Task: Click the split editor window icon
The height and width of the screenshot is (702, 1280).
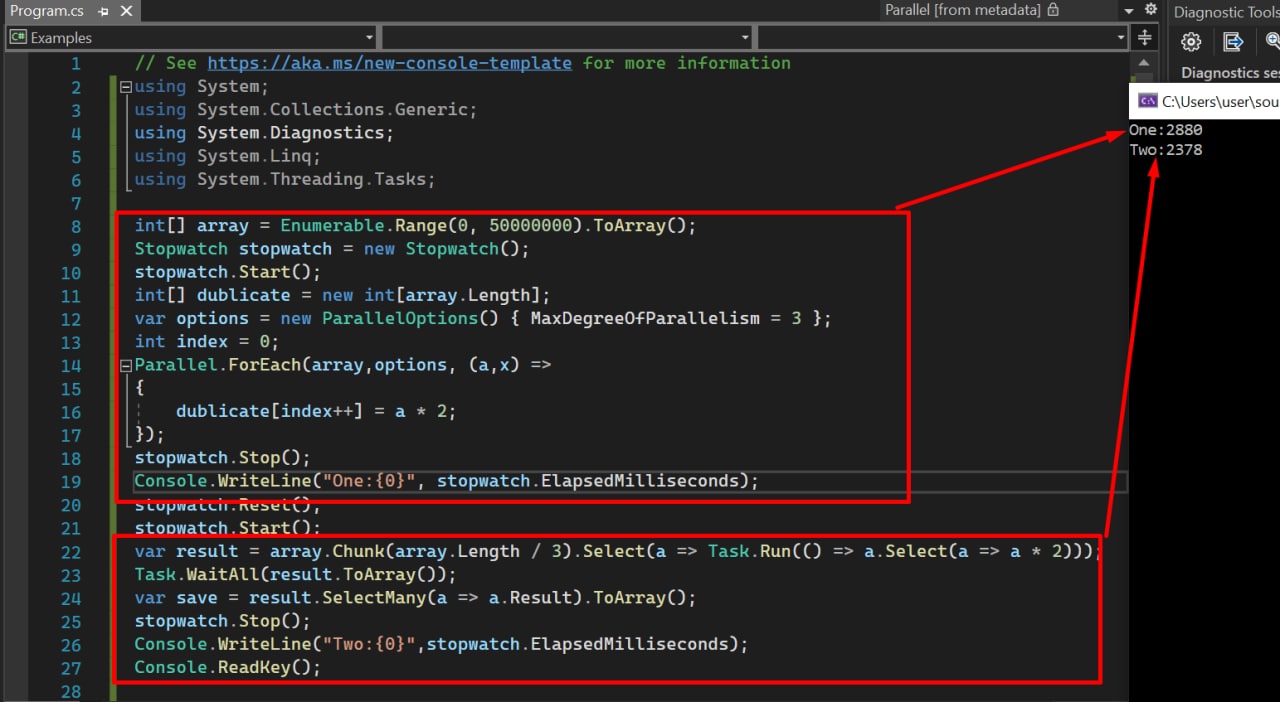Action: tap(1146, 38)
